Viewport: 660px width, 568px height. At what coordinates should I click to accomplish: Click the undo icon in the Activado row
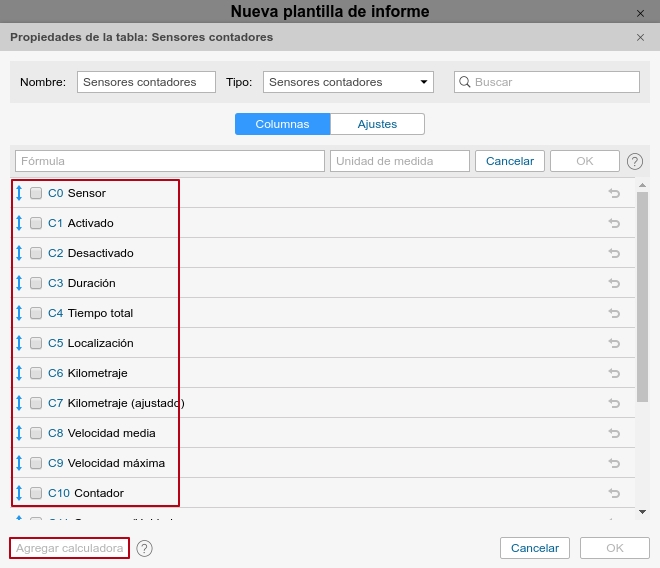point(614,223)
